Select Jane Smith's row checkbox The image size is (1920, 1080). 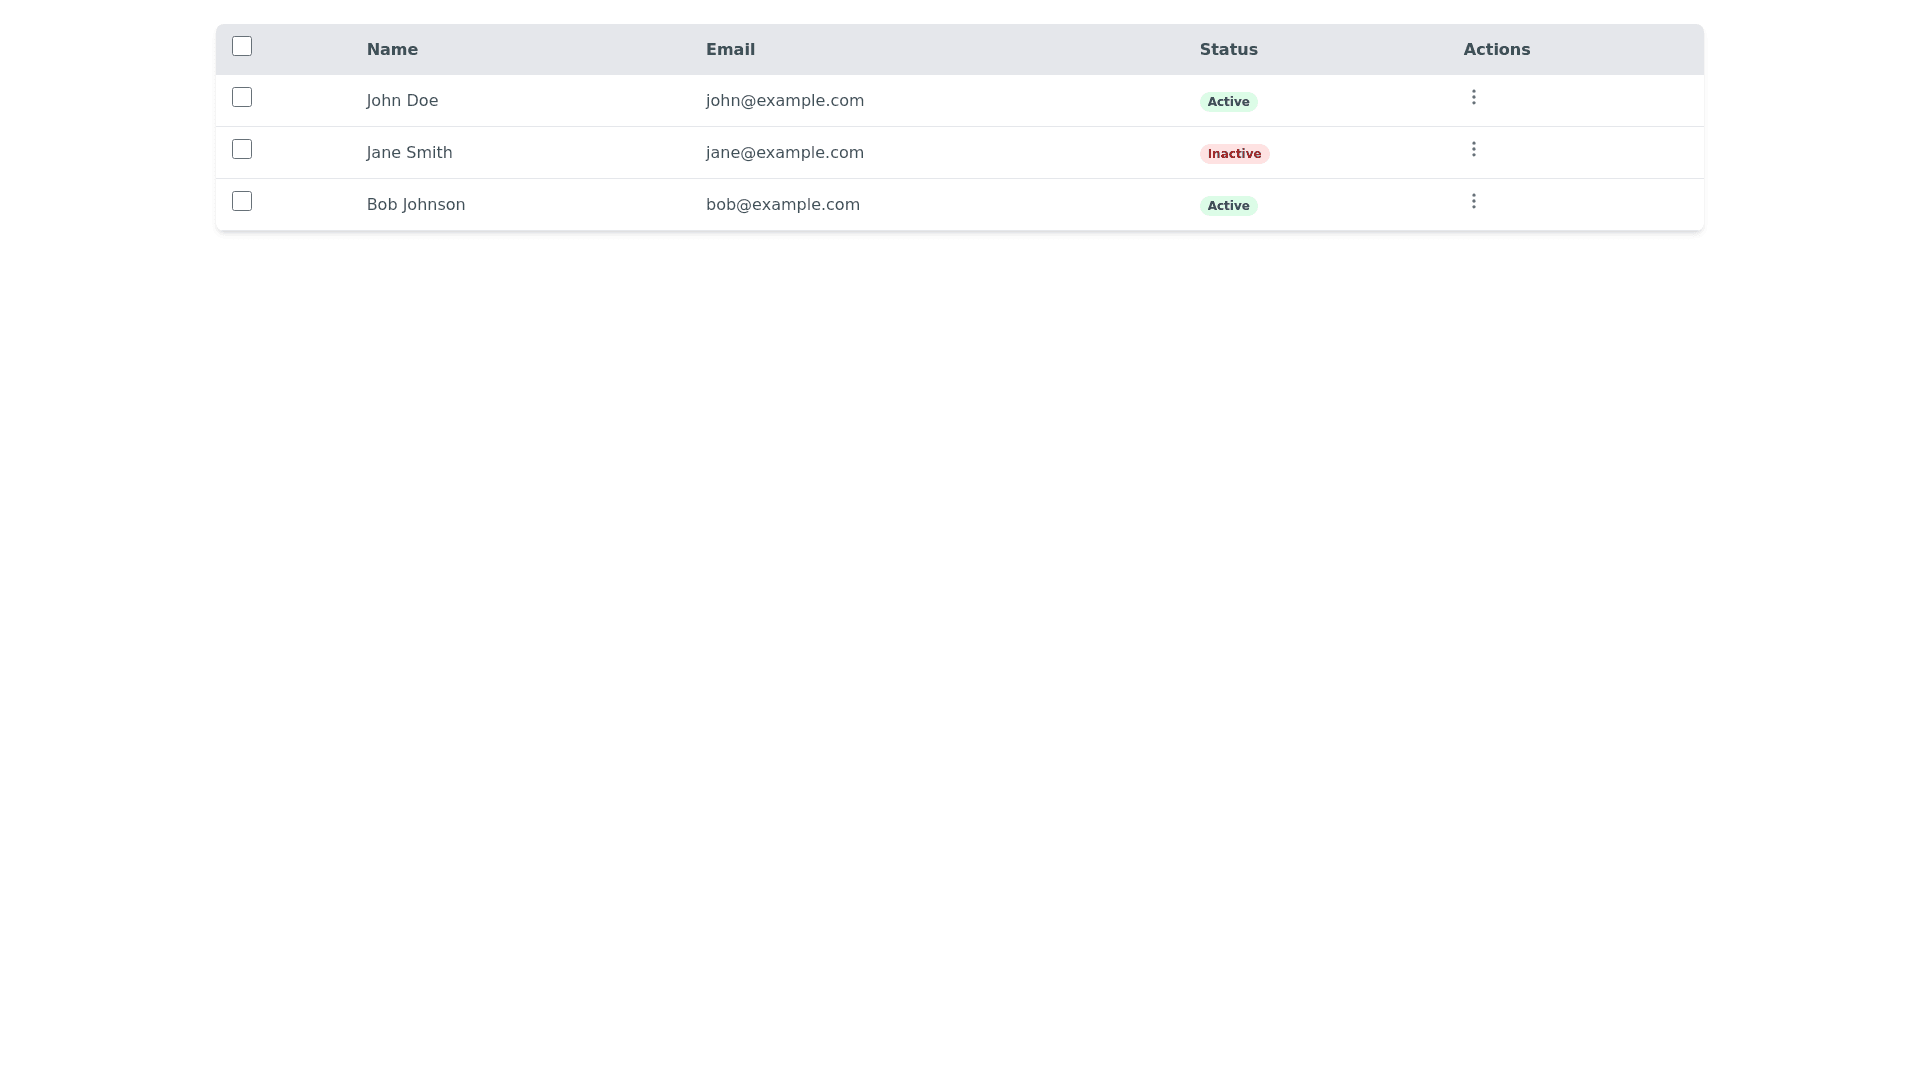click(241, 149)
